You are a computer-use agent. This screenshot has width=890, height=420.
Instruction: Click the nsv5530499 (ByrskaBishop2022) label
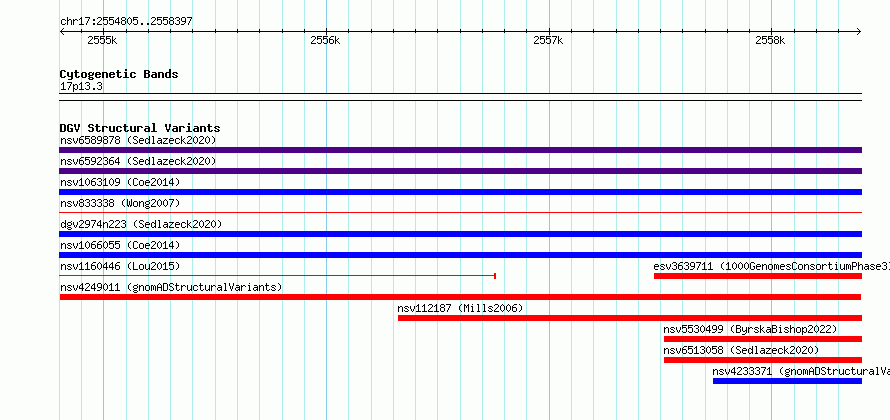click(750, 329)
